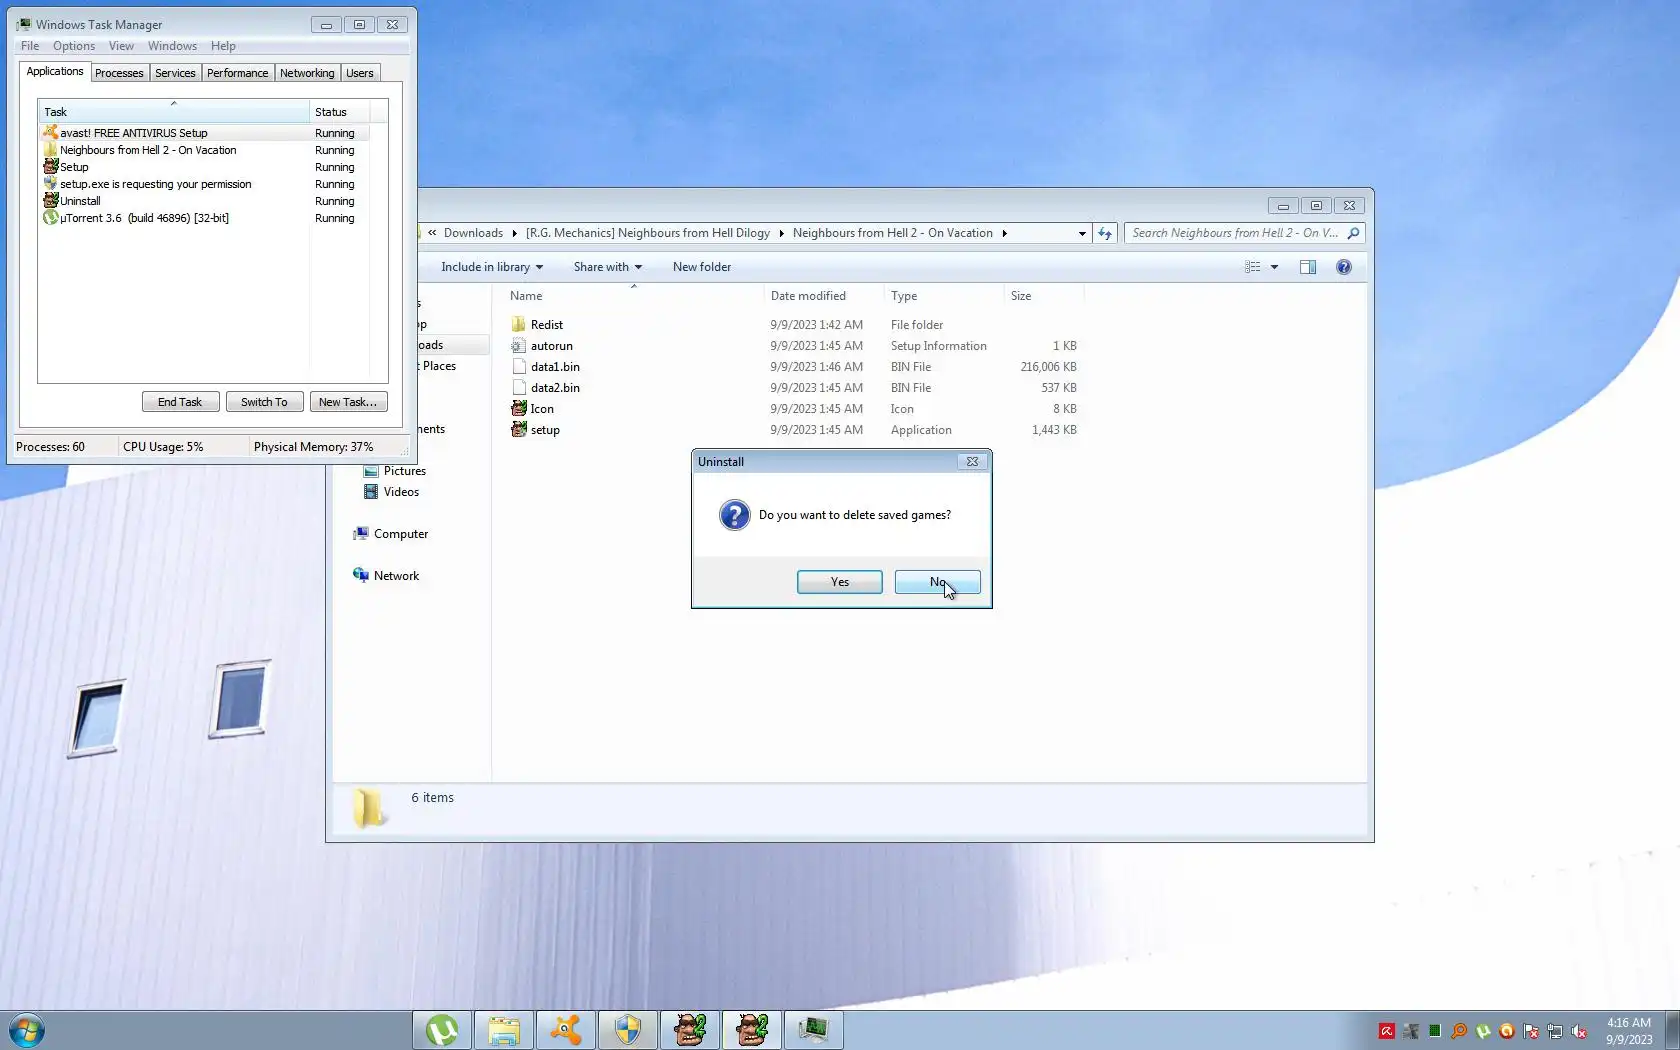This screenshot has width=1680, height=1050.
Task: Open the View menu in Task Manager
Action: 121,46
